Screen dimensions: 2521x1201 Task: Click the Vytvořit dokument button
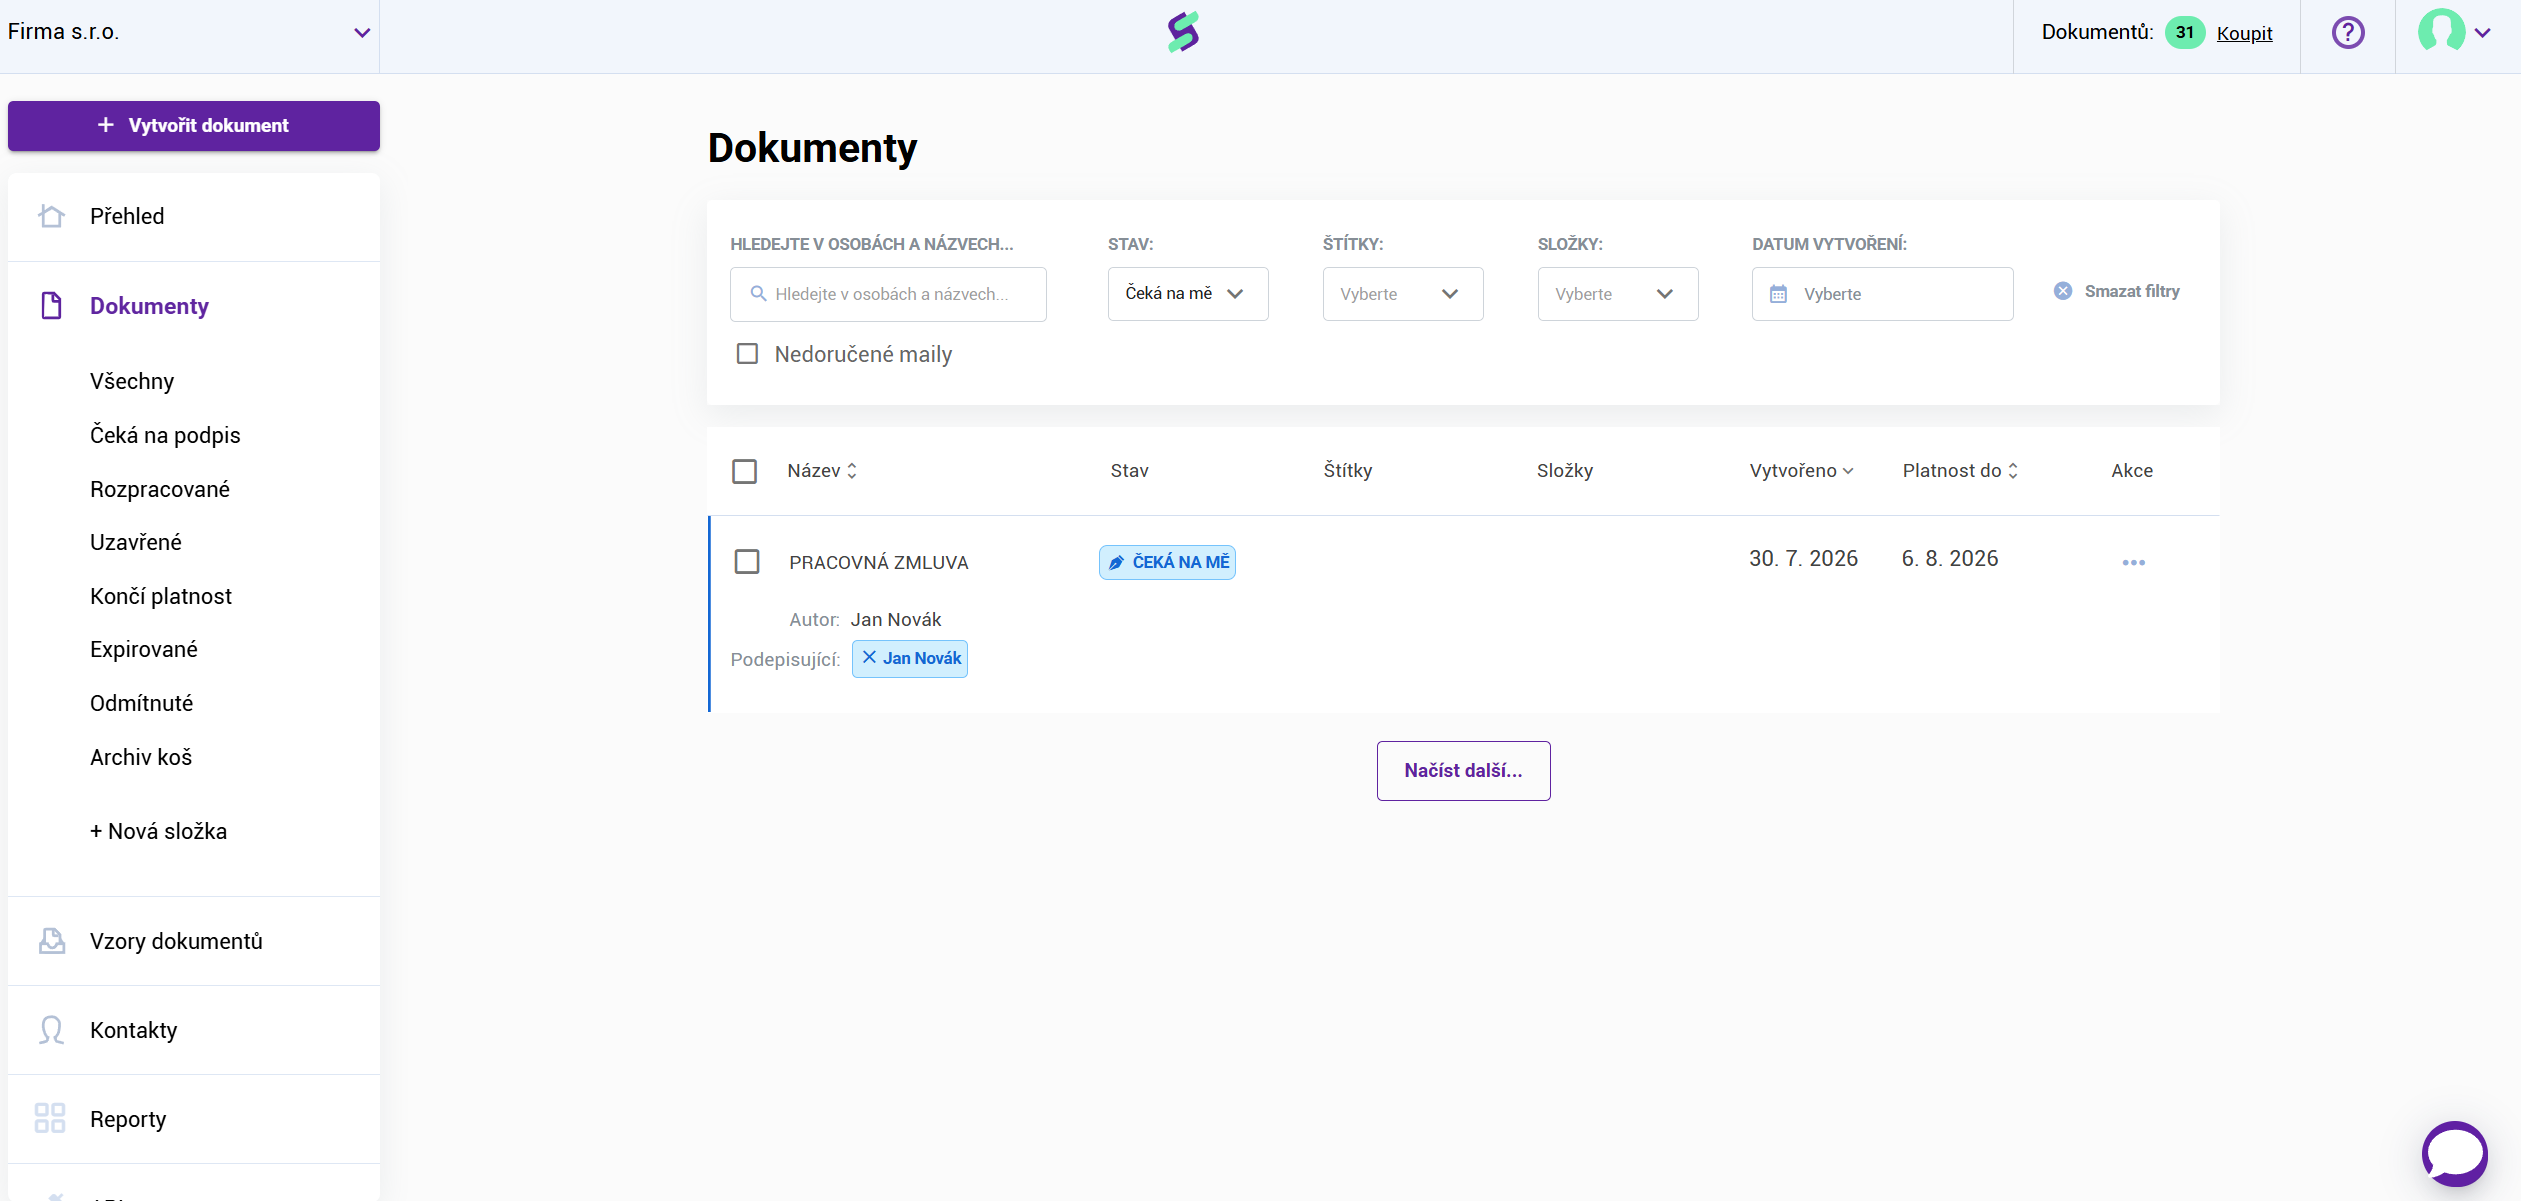[x=194, y=126]
